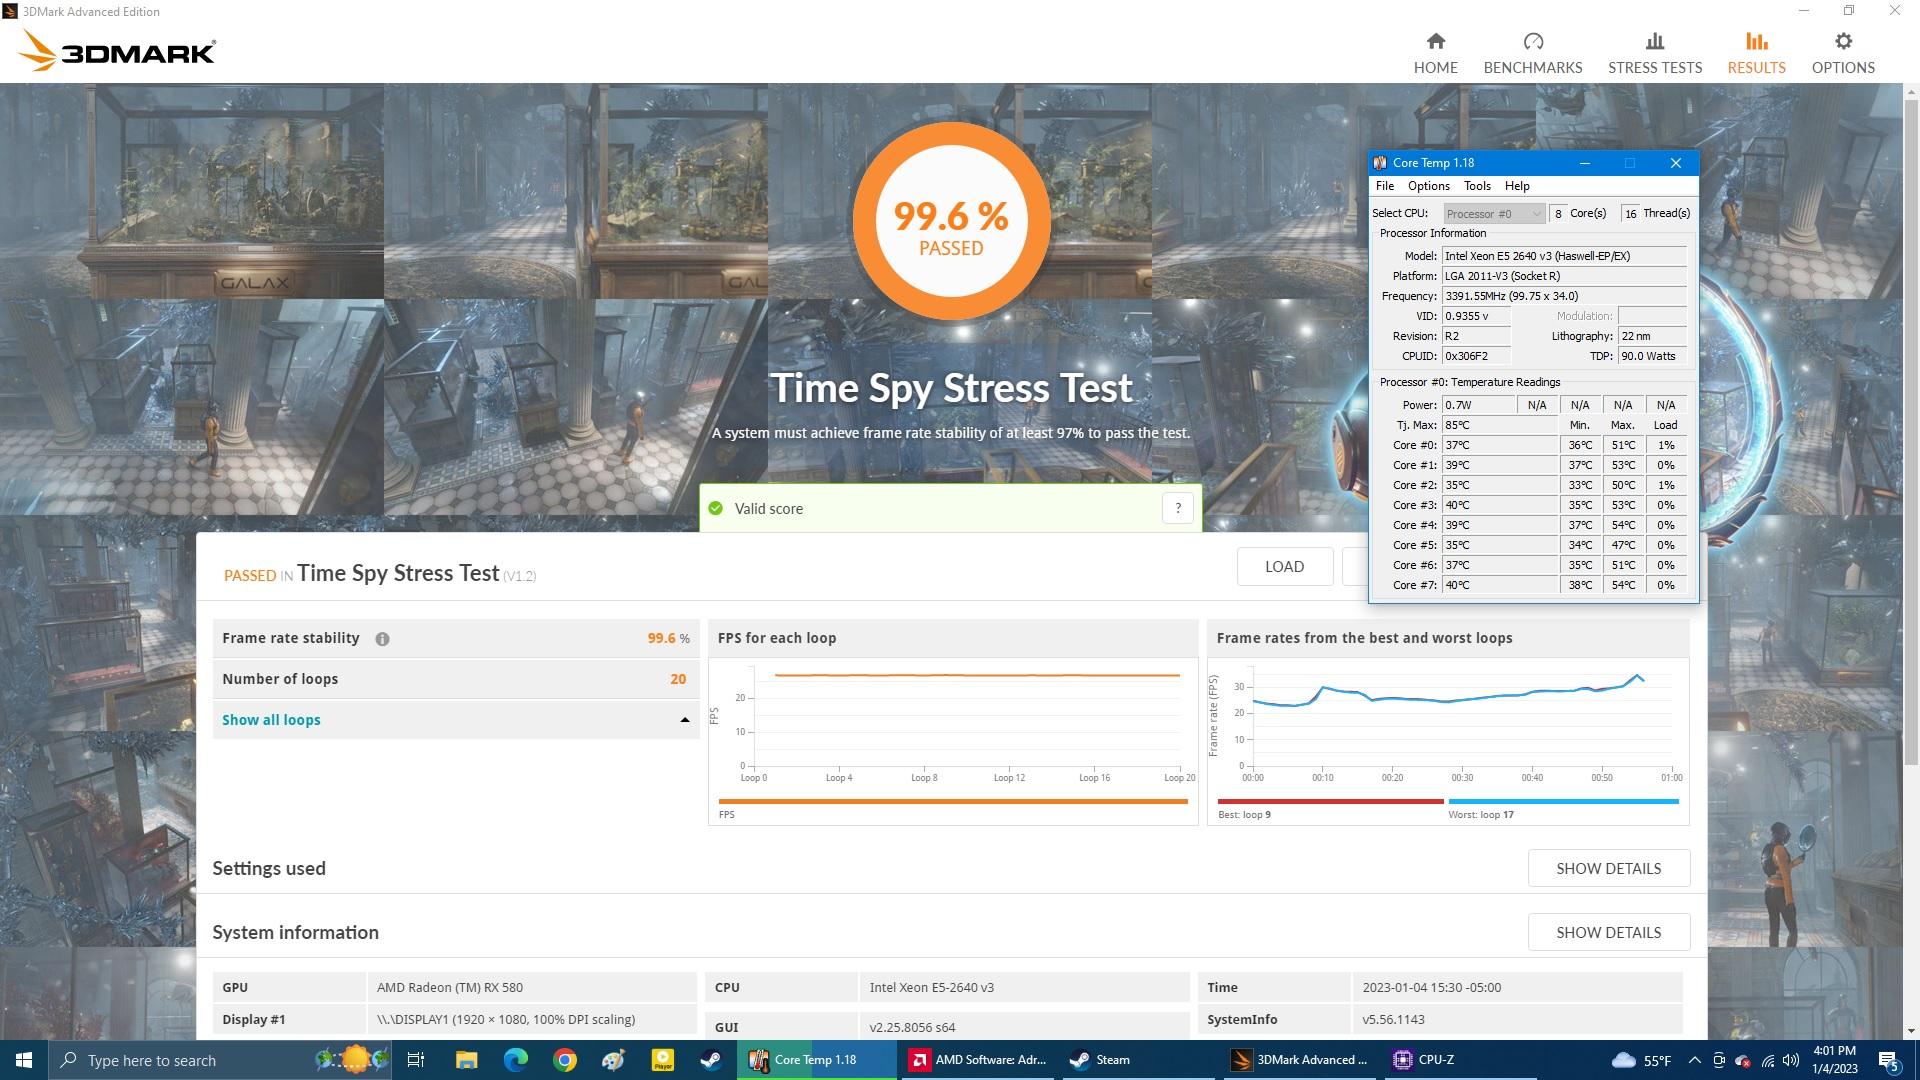Switch to the Stress Tests tab

pyautogui.click(x=1655, y=53)
